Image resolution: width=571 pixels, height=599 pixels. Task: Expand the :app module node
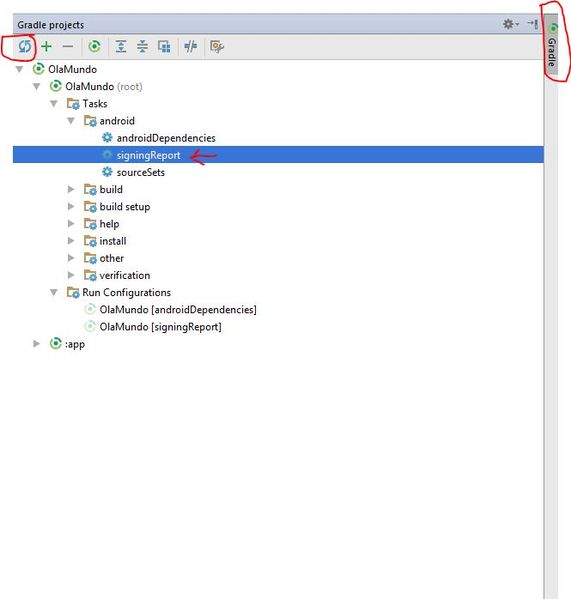(x=37, y=344)
